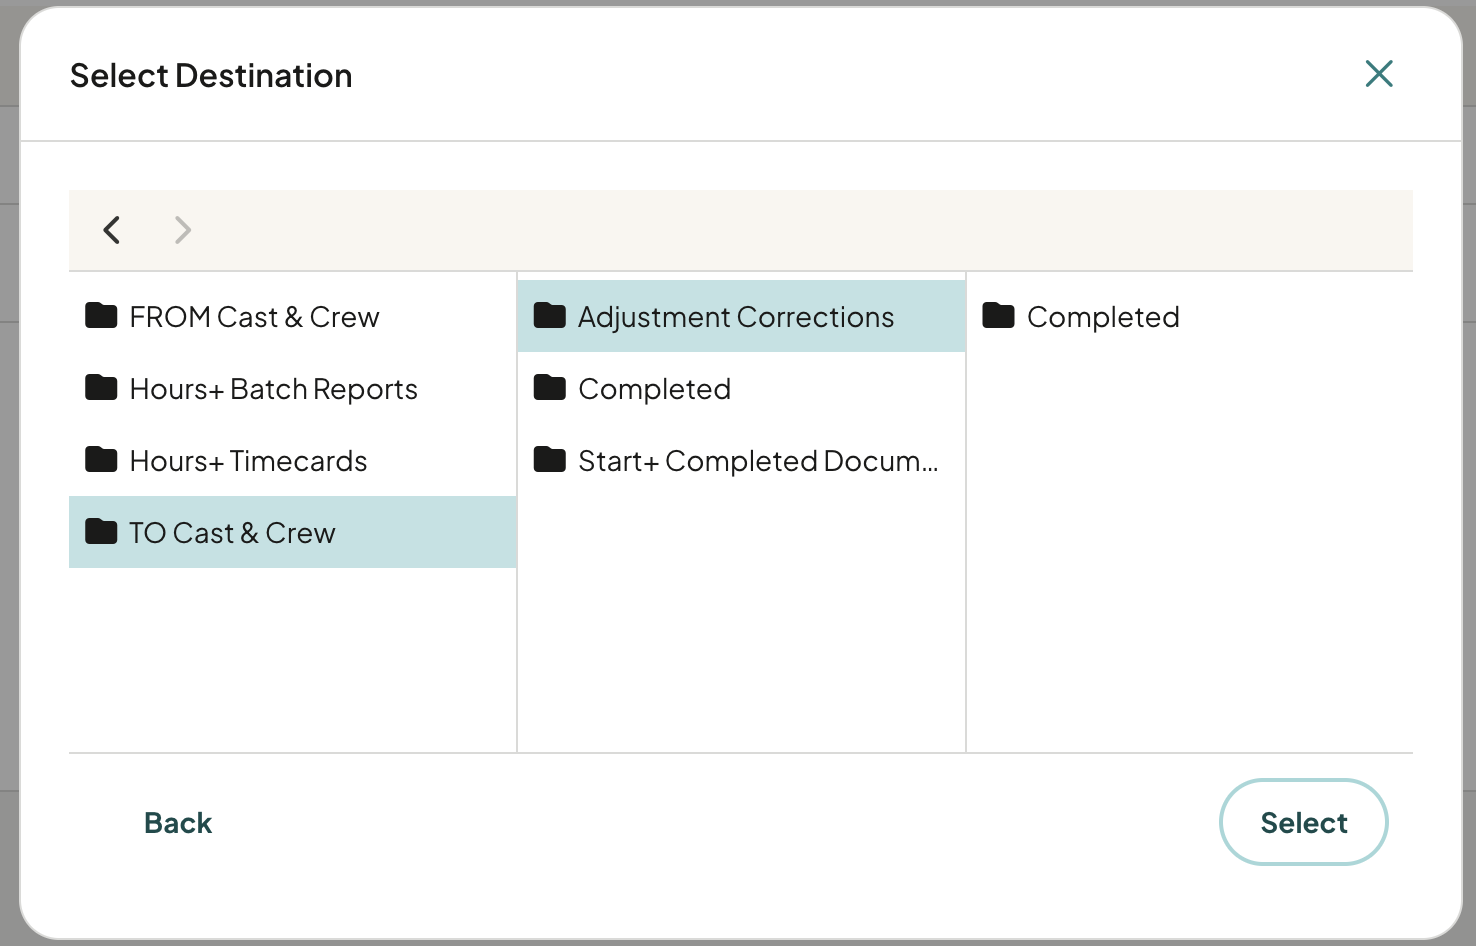Select the TO Cast & Crew row
The height and width of the screenshot is (946, 1476).
pos(293,532)
